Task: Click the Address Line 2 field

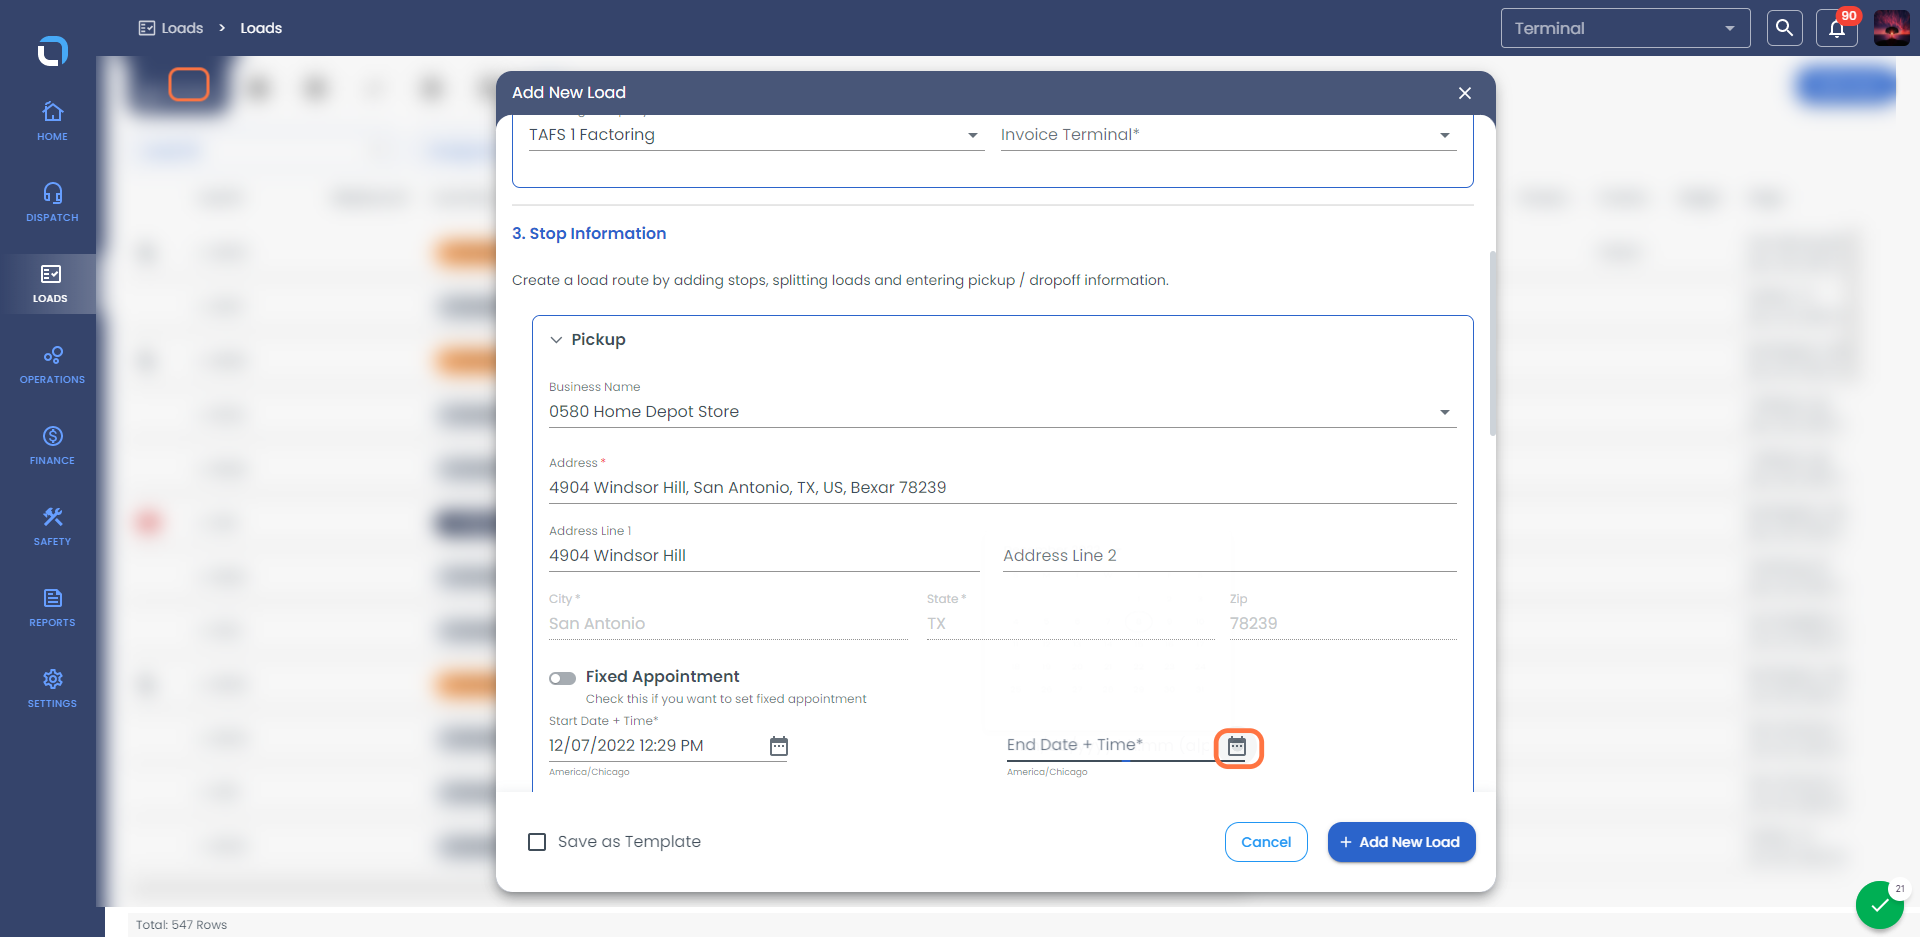Action: coord(1230,556)
